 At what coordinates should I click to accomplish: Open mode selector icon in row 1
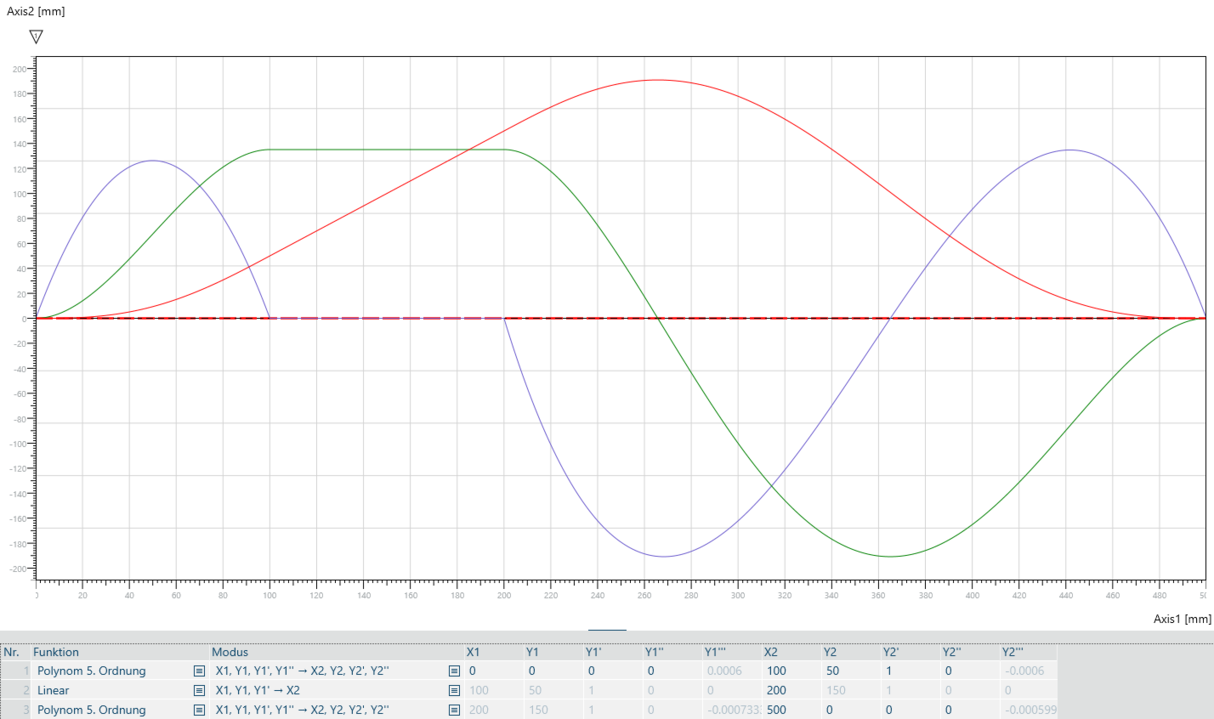click(454, 671)
